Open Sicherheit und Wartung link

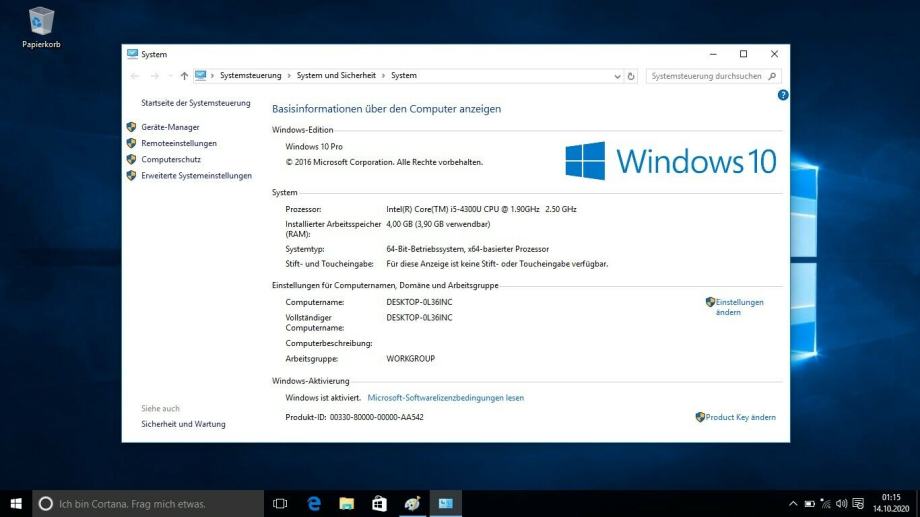pyautogui.click(x=183, y=424)
